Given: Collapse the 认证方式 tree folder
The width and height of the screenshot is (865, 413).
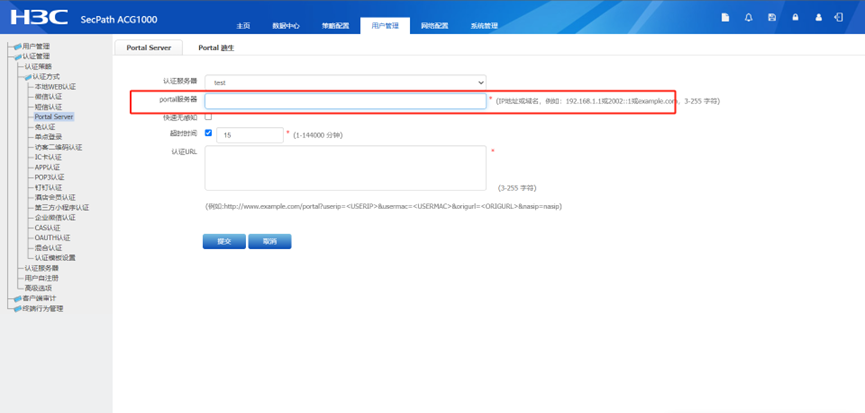Looking at the screenshot, I should pos(28,77).
